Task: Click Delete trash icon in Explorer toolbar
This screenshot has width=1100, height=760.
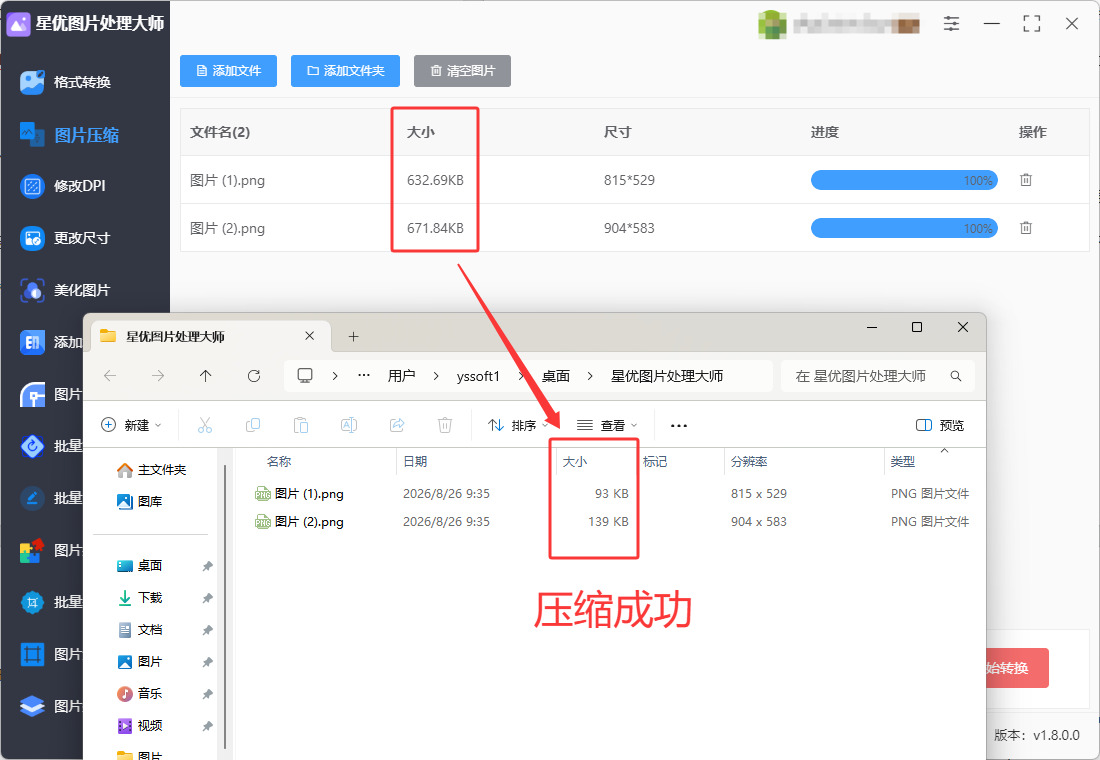Action: point(445,425)
